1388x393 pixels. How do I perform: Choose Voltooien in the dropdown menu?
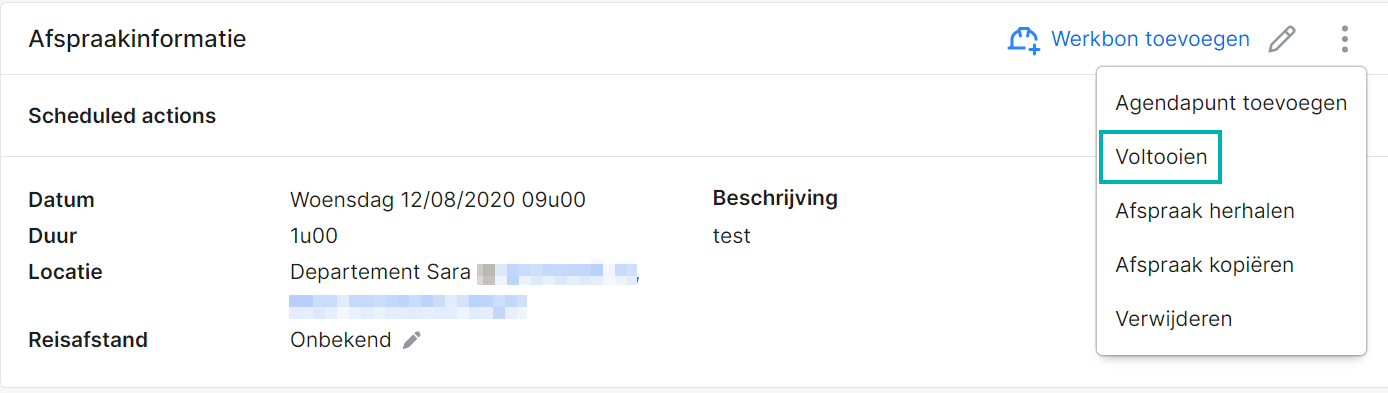[x=1161, y=157]
